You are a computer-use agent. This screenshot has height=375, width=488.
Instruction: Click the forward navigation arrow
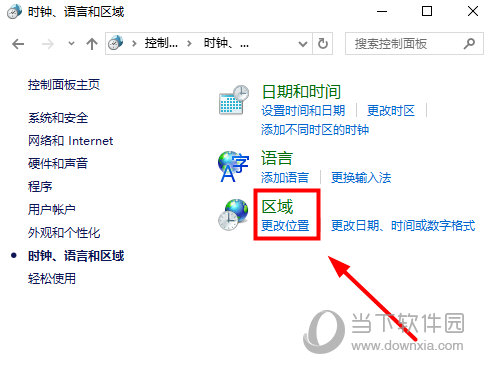pyautogui.click(x=48, y=44)
